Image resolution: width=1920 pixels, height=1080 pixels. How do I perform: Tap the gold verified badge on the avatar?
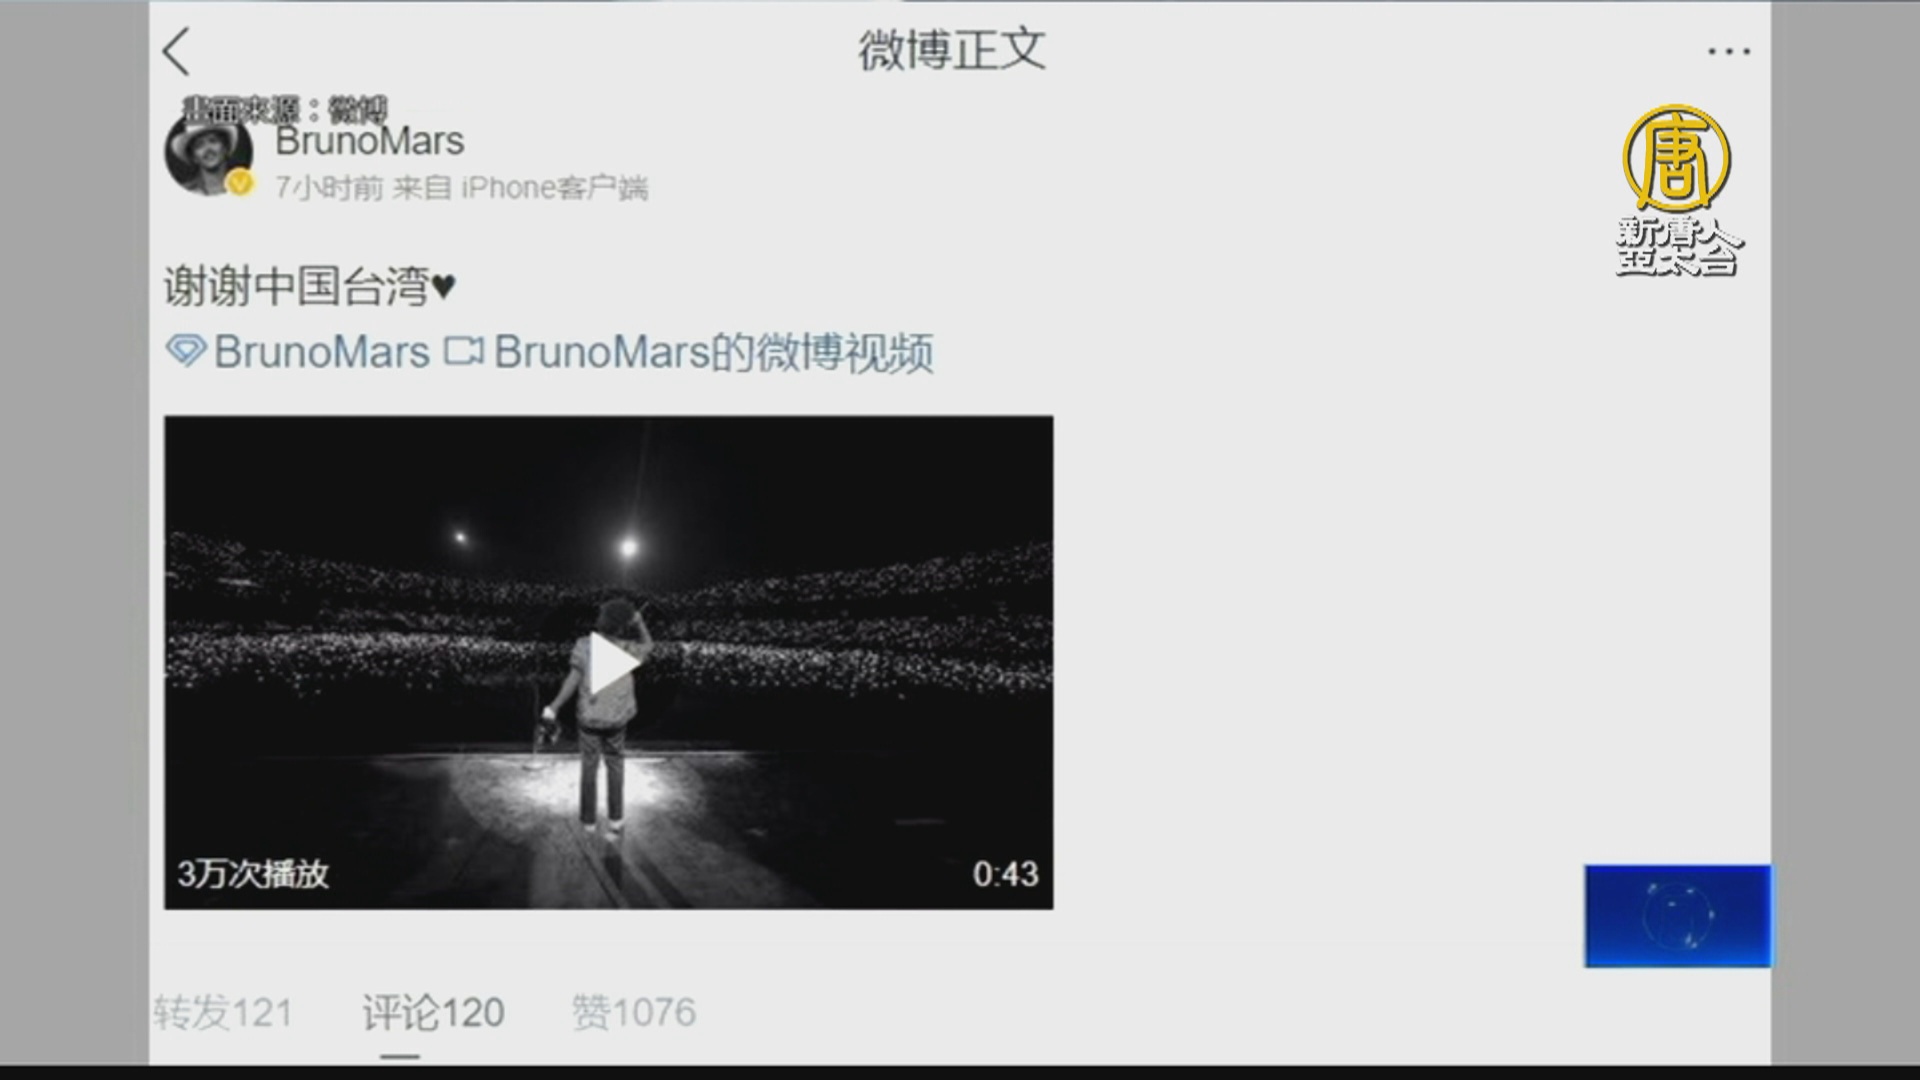[240, 184]
